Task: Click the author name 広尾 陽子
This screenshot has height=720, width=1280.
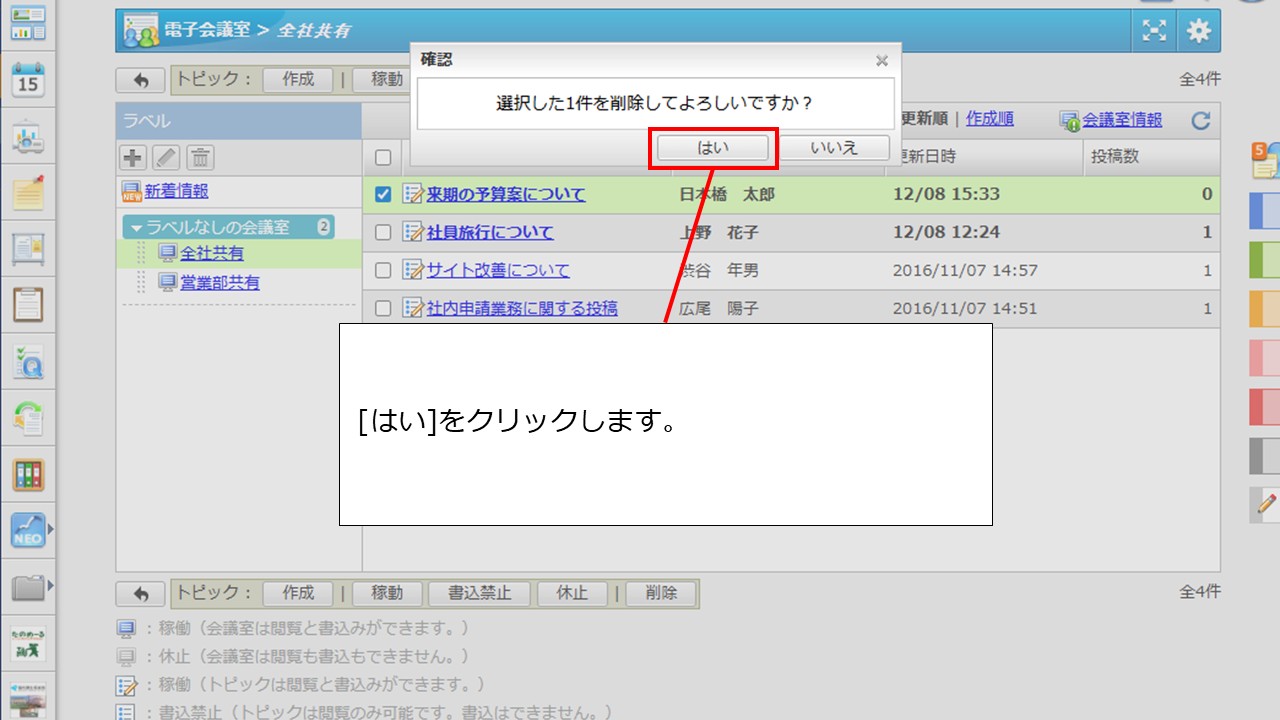Action: [719, 308]
